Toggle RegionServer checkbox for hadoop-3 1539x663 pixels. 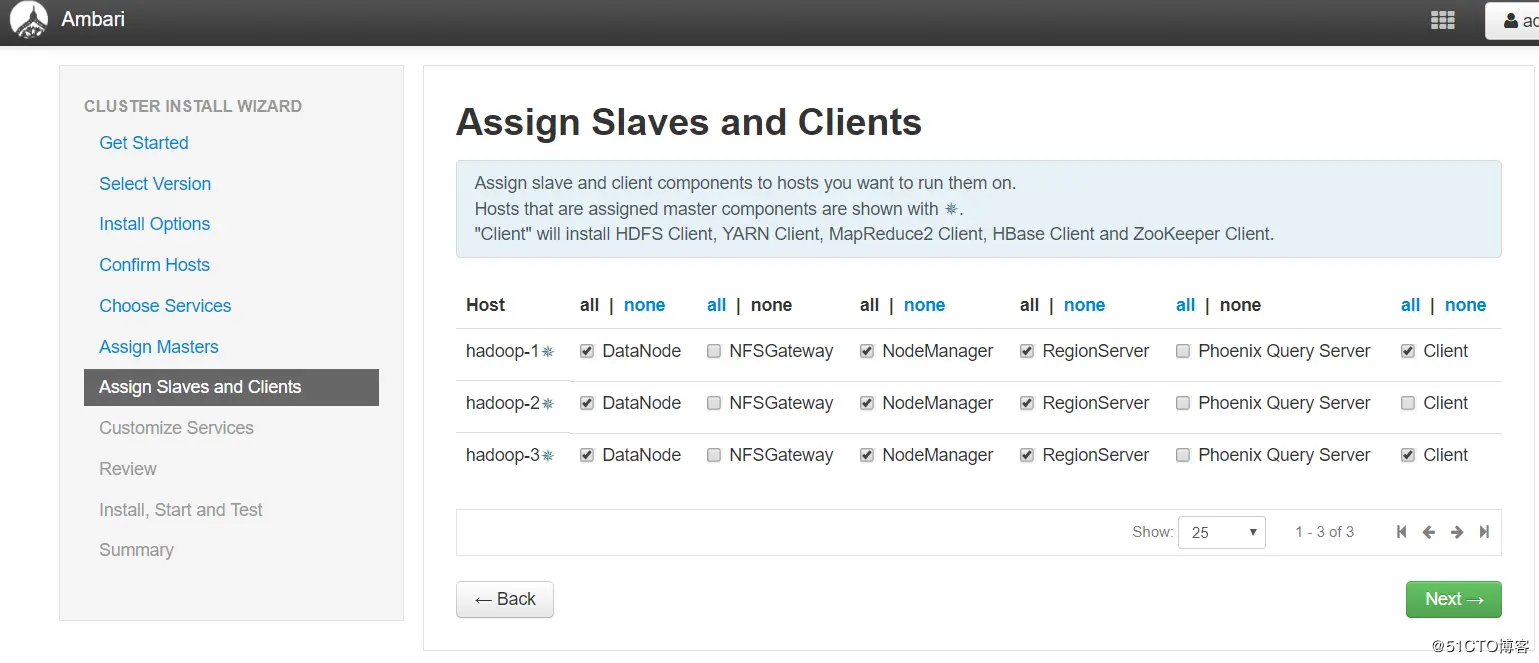coord(1027,455)
